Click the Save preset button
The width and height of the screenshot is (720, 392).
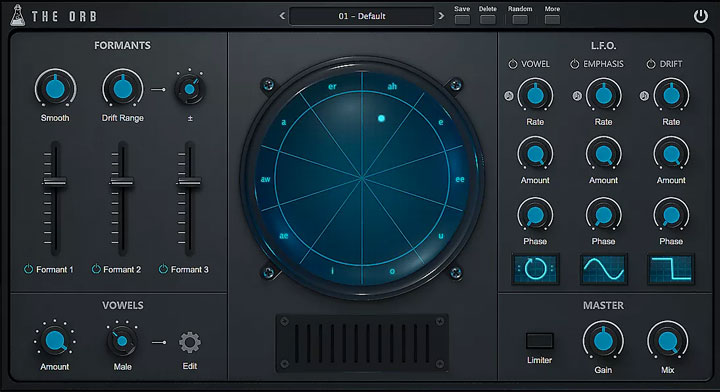coord(462,19)
